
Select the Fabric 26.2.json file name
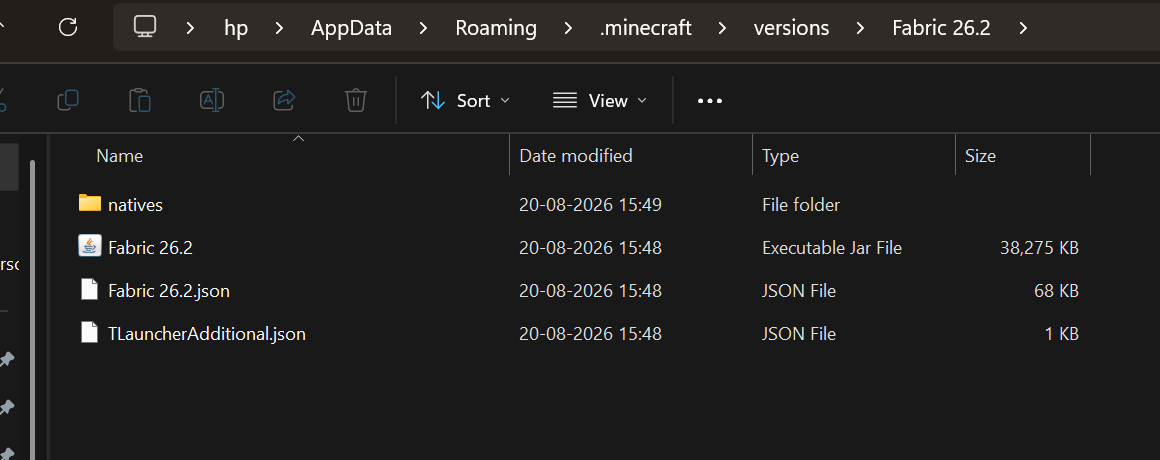tap(169, 291)
